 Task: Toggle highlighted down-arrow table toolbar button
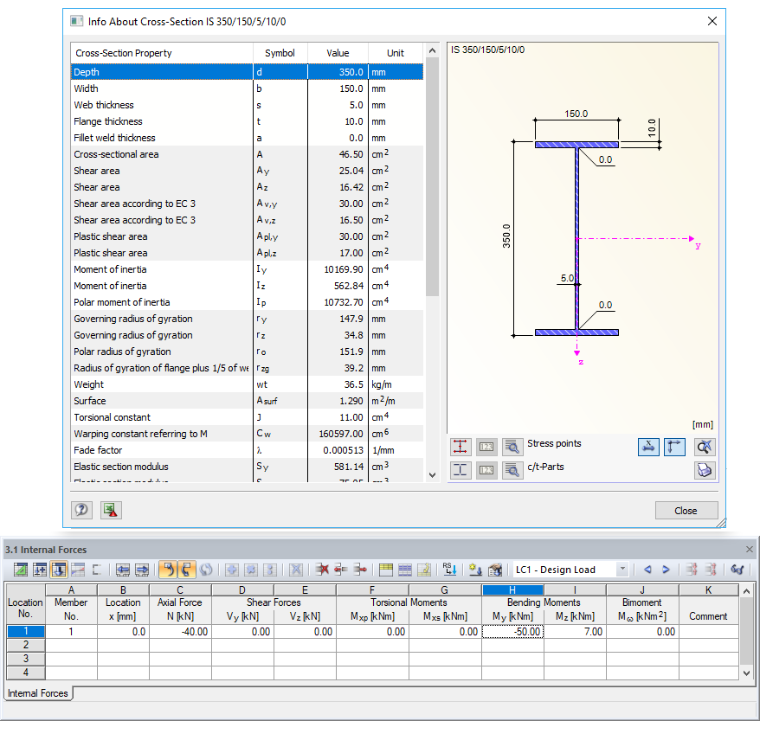59,570
